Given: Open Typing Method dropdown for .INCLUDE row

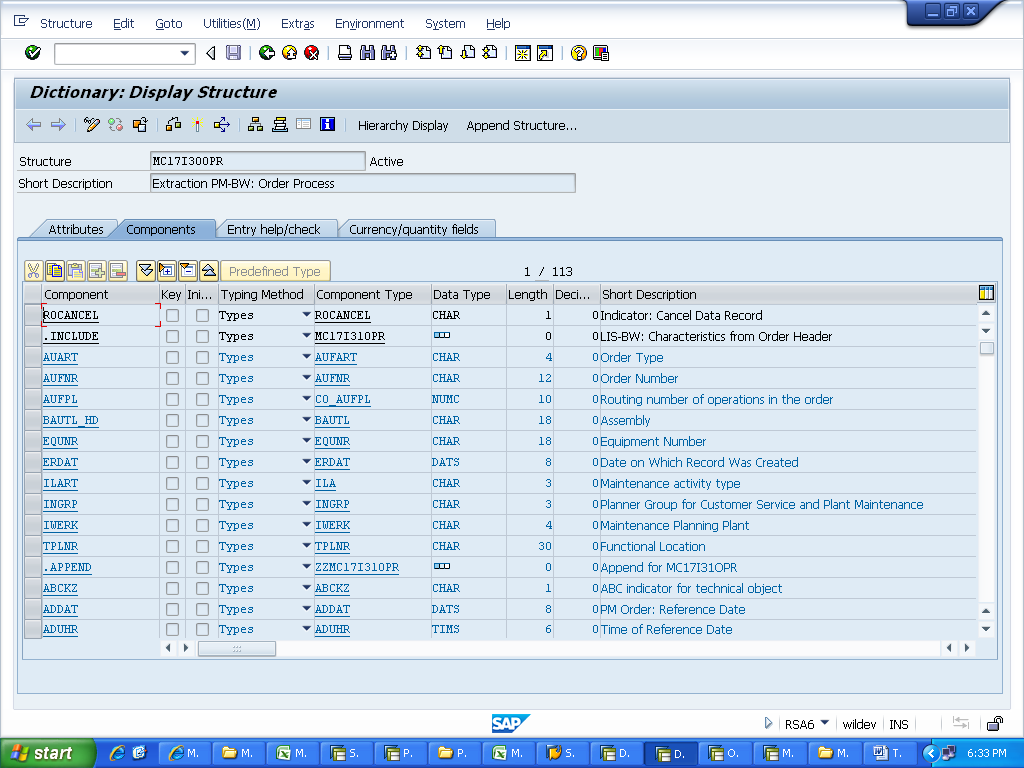Looking at the screenshot, I should (306, 336).
